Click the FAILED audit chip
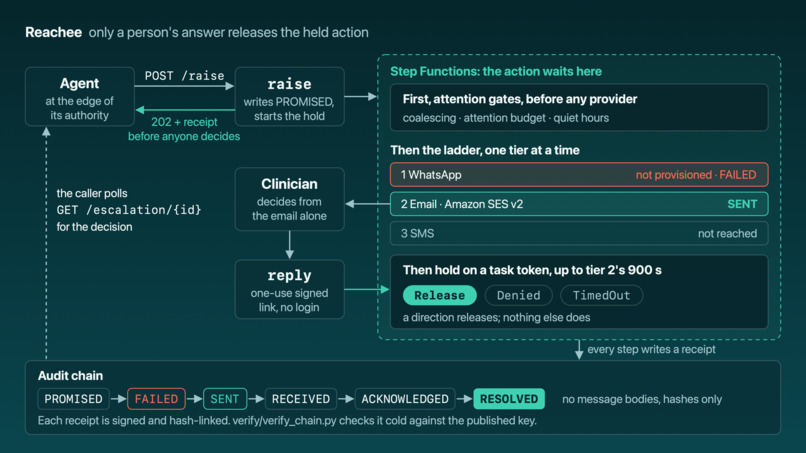 [x=156, y=399]
